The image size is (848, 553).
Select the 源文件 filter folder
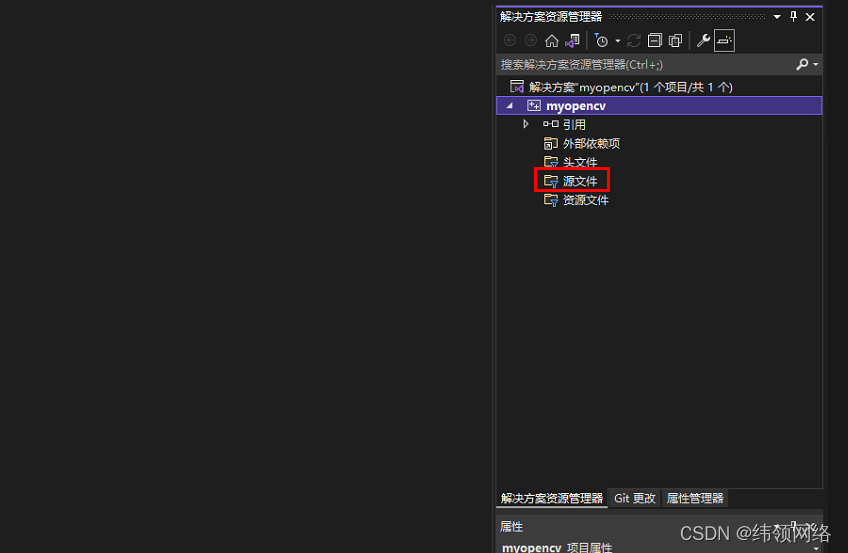pos(580,181)
